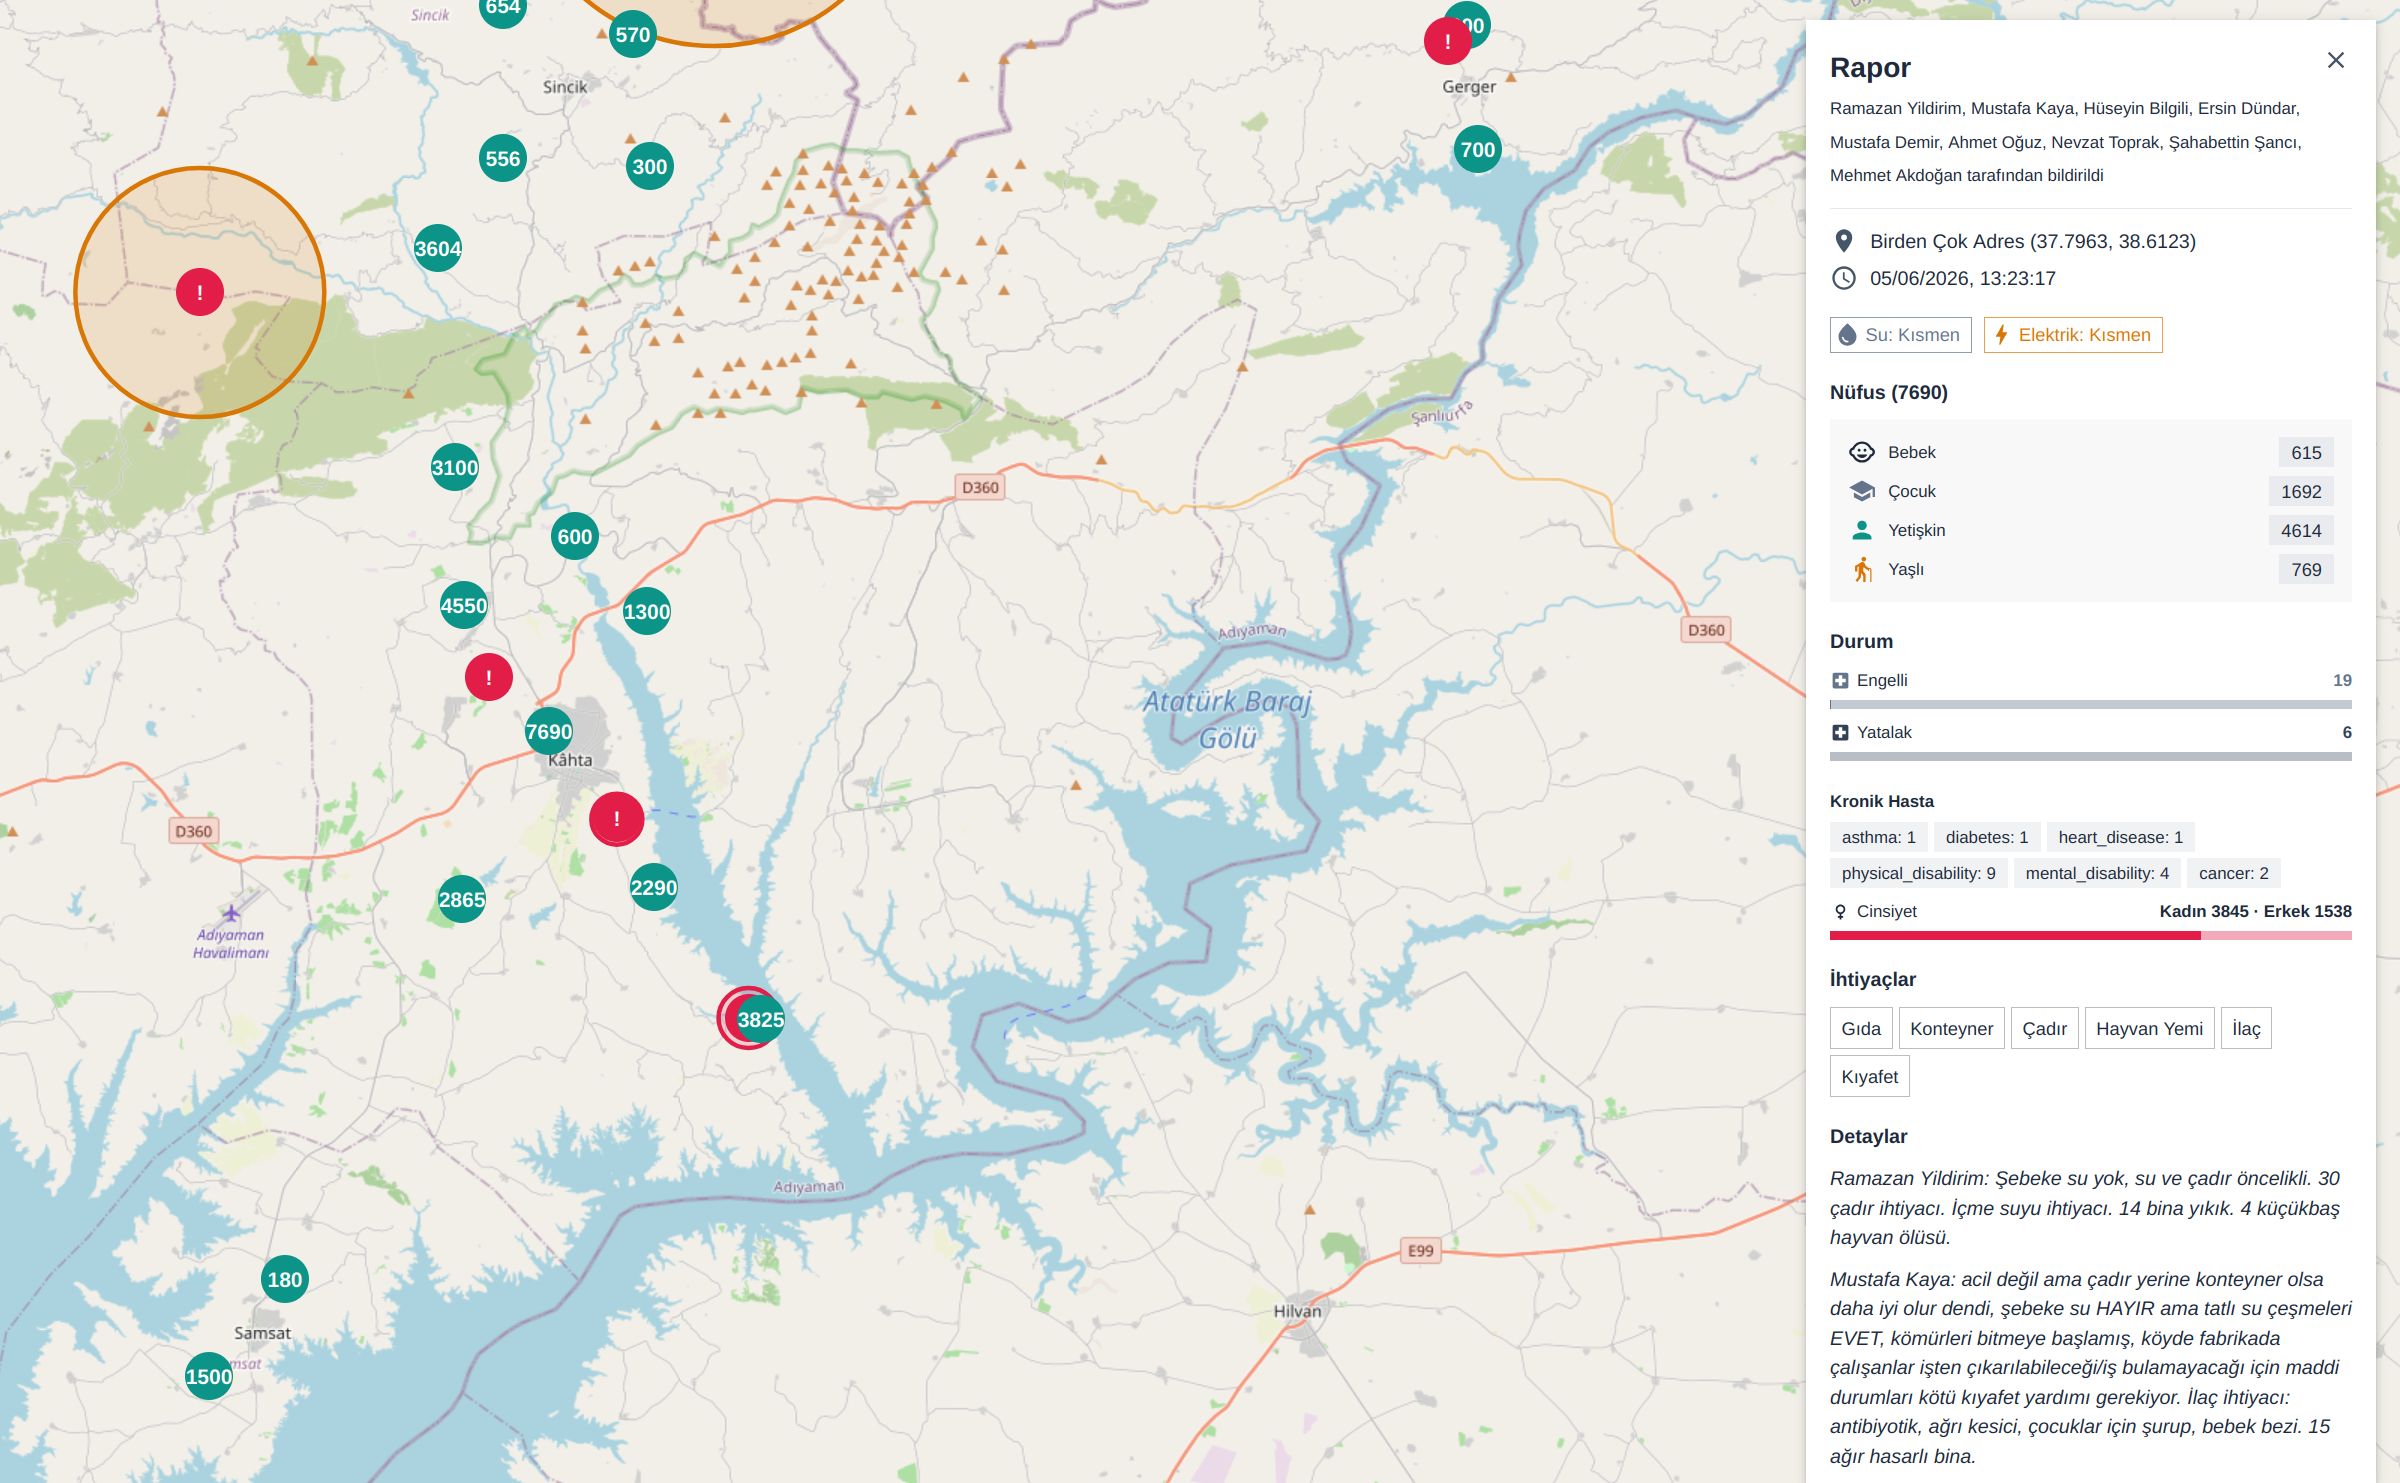
Task: Click the Detaylar heading
Action: pos(1868,1136)
